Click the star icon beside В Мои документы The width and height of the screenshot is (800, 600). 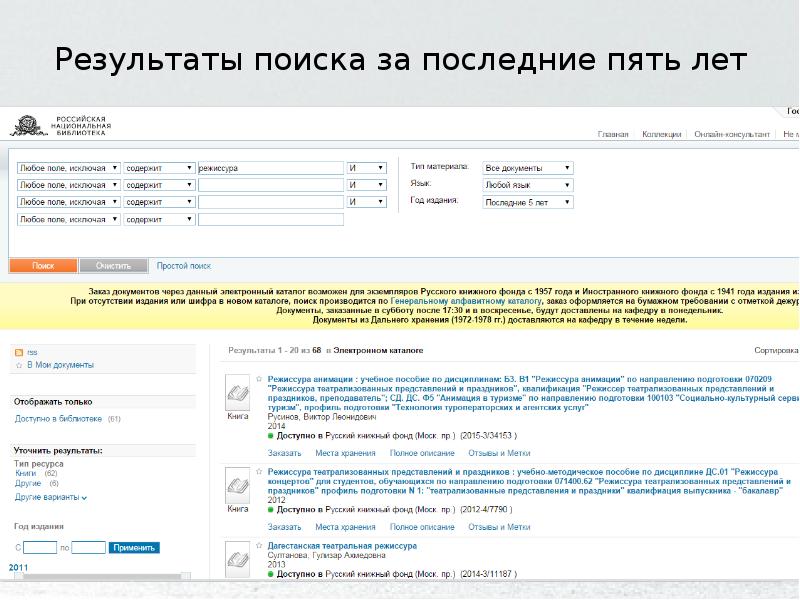point(18,366)
